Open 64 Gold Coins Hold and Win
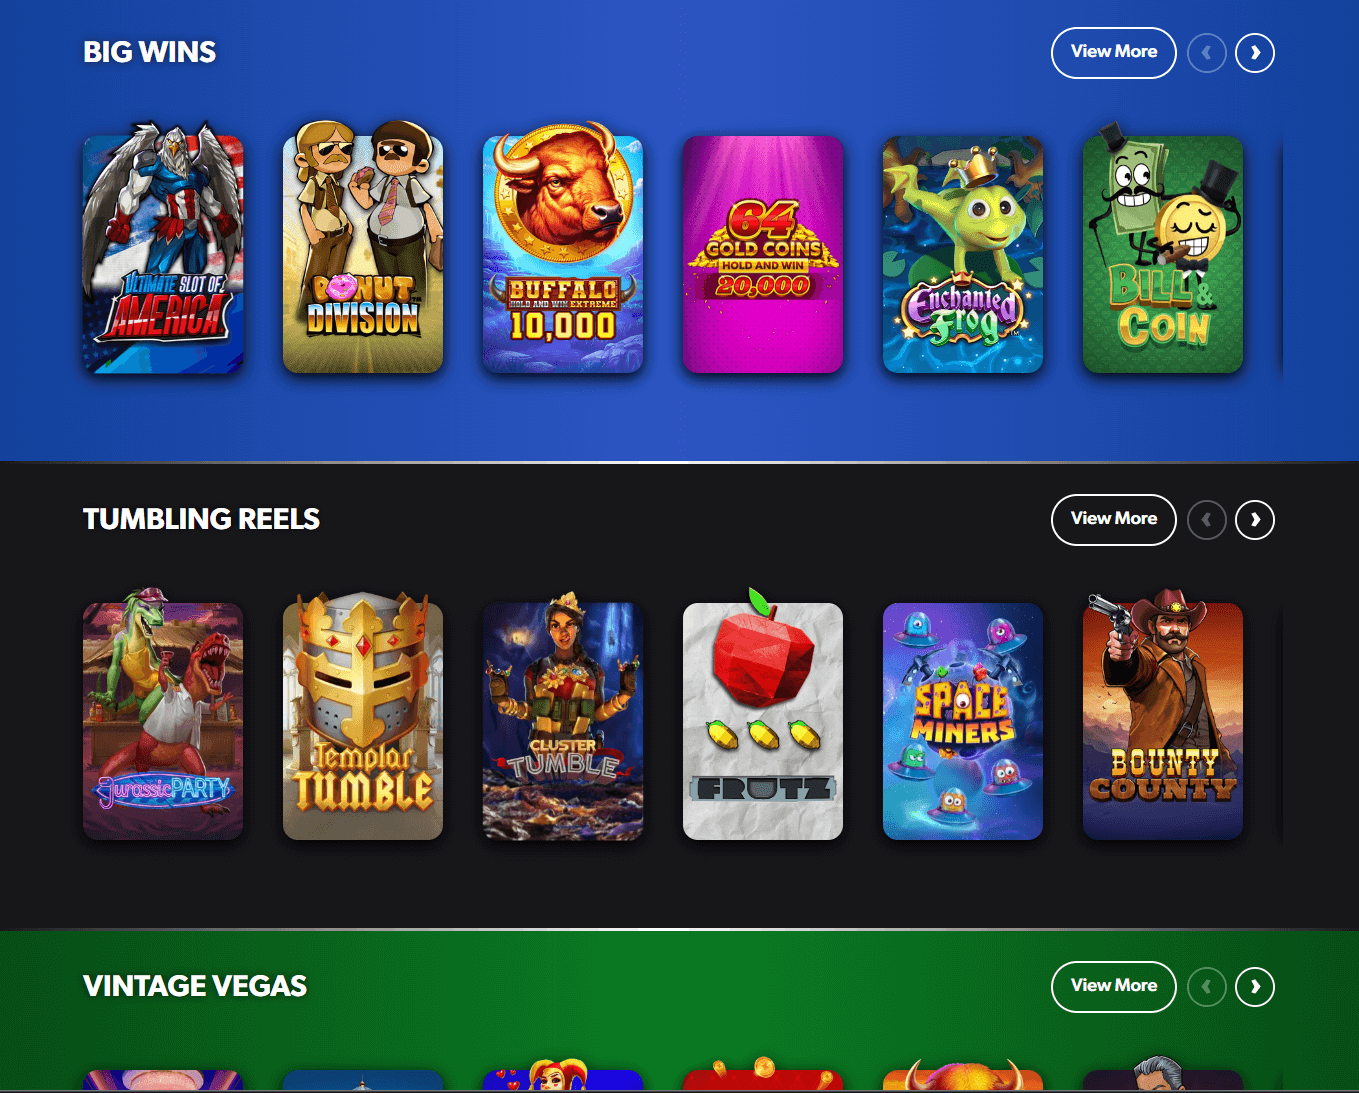The width and height of the screenshot is (1359, 1093). 763,254
